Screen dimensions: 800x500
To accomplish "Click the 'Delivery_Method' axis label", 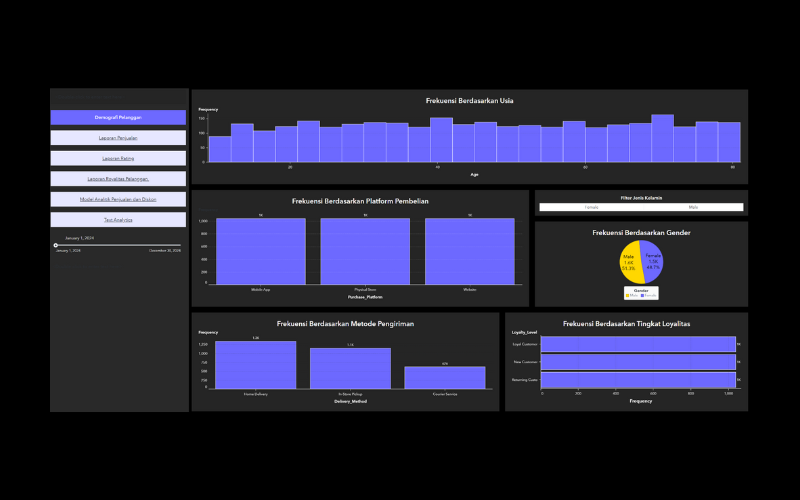I will point(350,402).
